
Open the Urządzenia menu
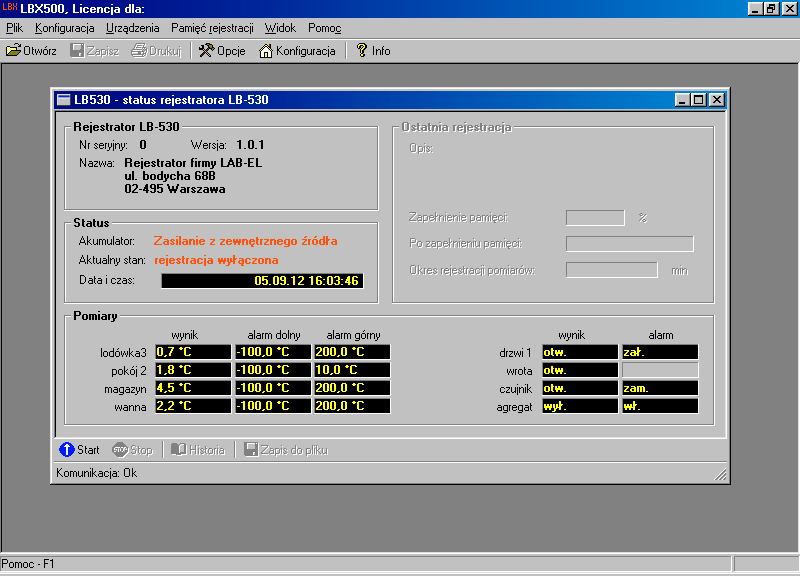point(132,28)
